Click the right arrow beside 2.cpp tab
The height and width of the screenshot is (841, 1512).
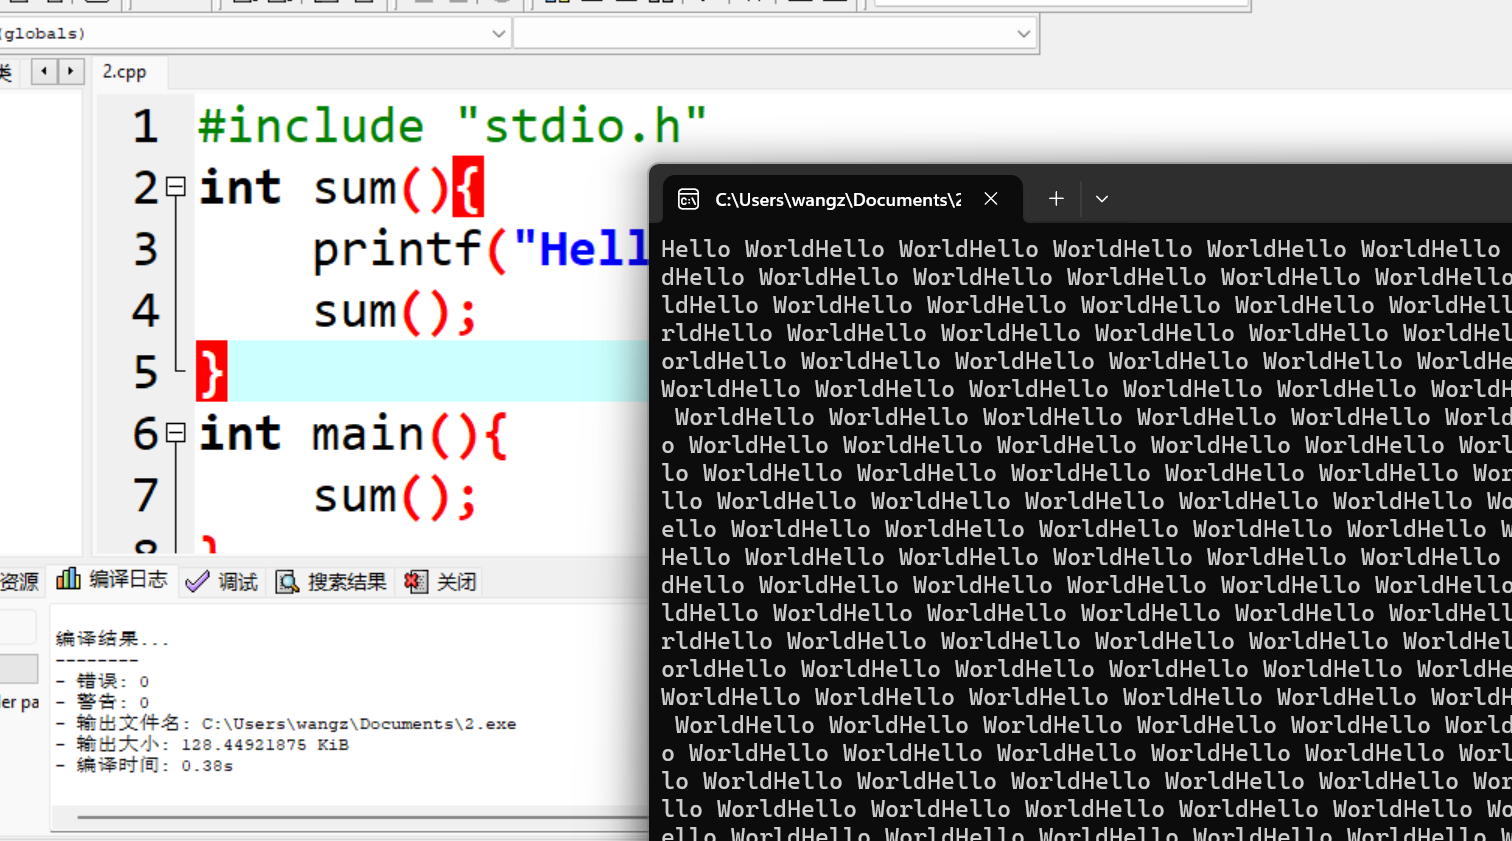point(70,71)
